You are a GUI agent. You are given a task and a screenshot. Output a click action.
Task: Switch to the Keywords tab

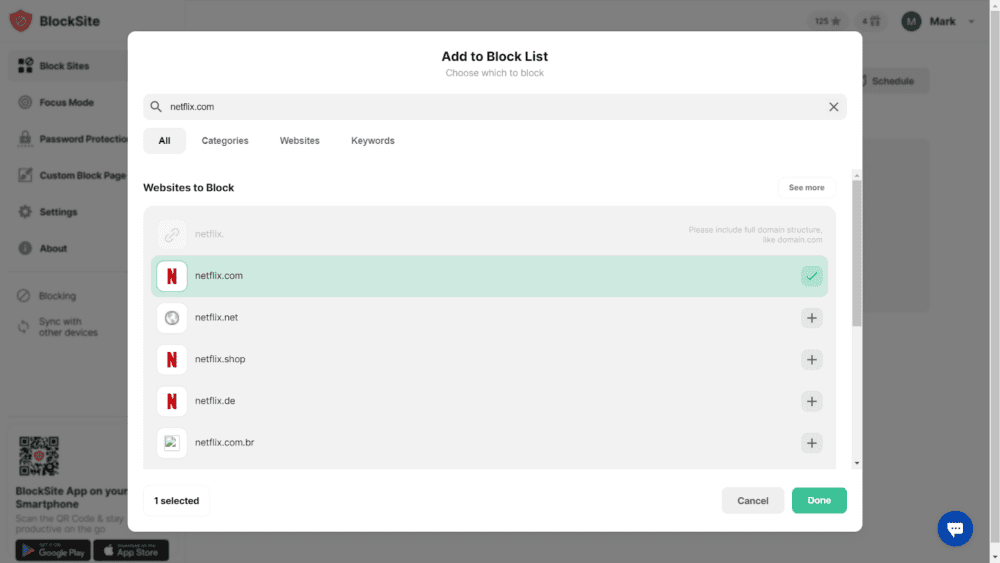(372, 141)
